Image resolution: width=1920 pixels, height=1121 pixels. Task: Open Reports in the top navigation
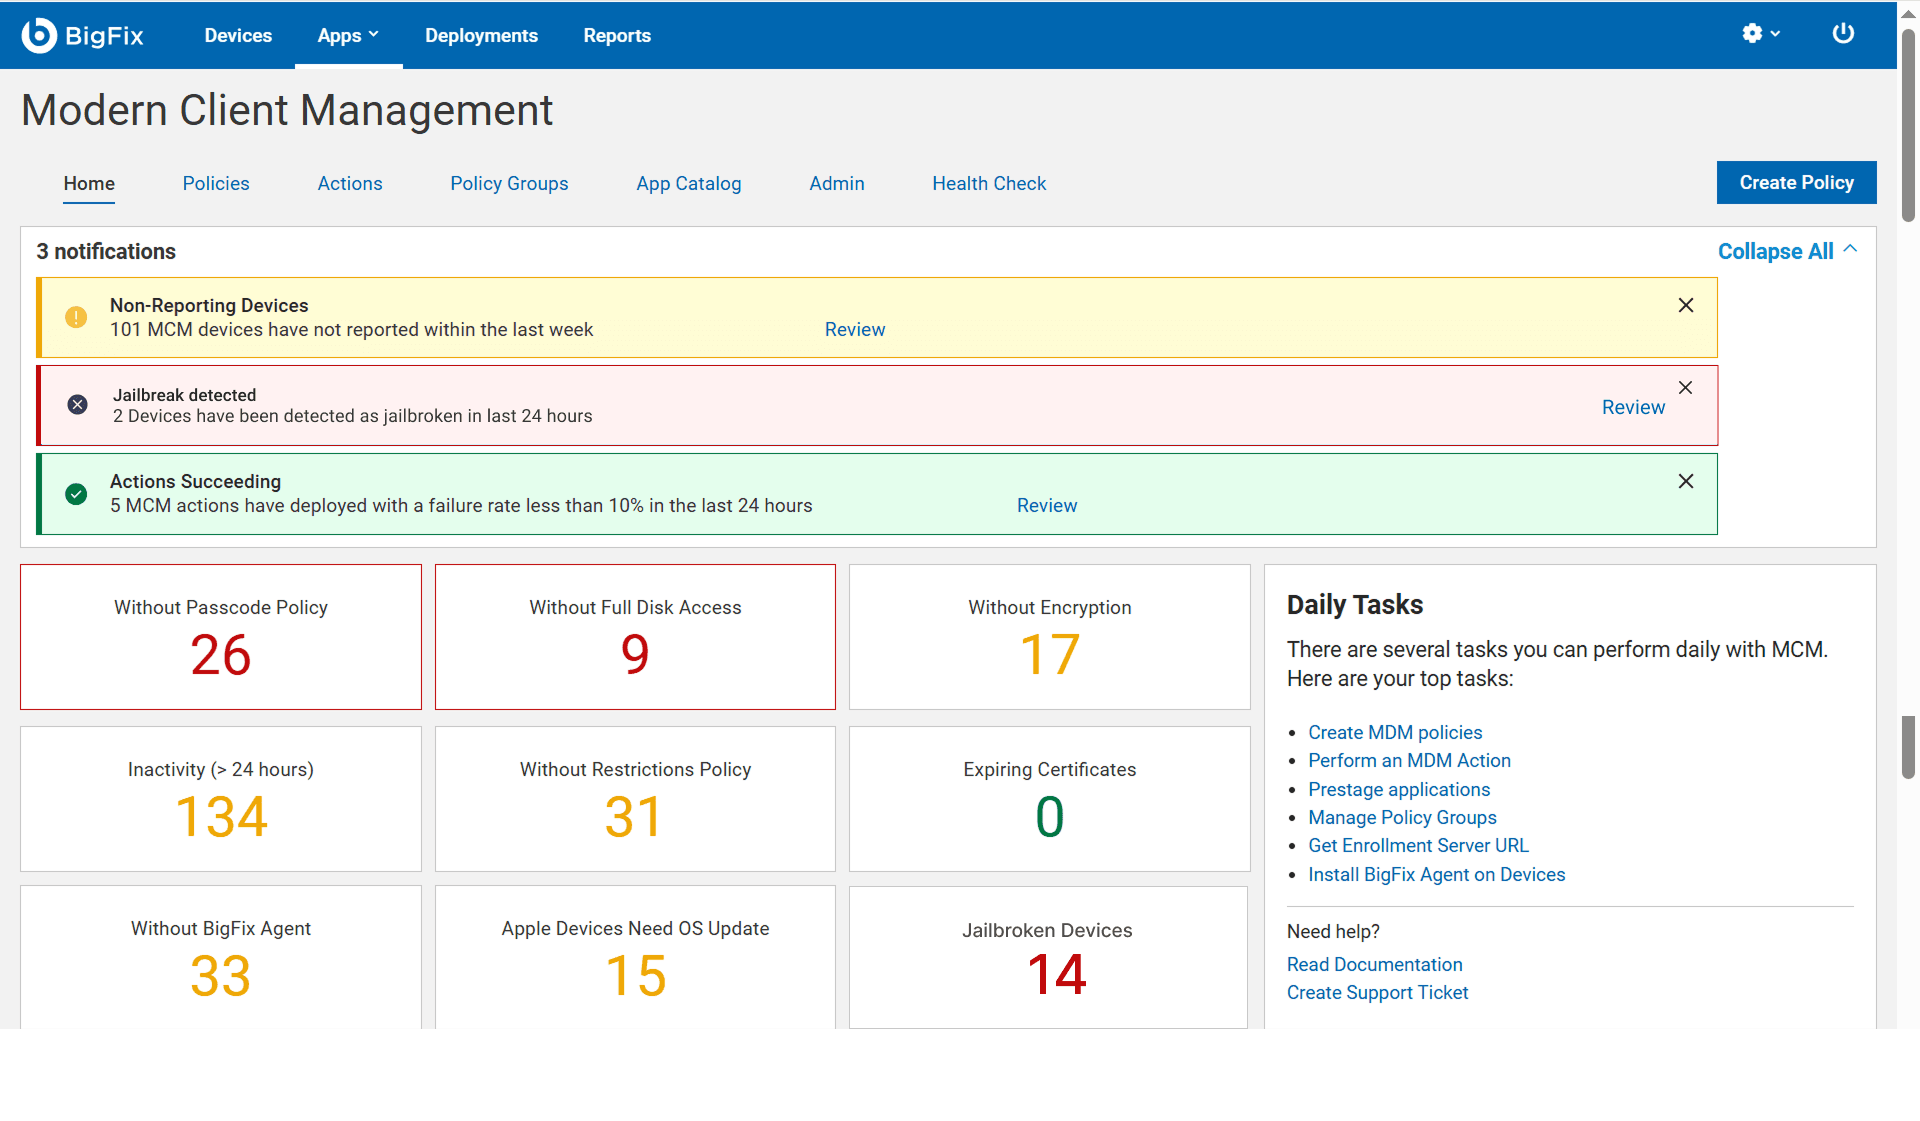(617, 35)
